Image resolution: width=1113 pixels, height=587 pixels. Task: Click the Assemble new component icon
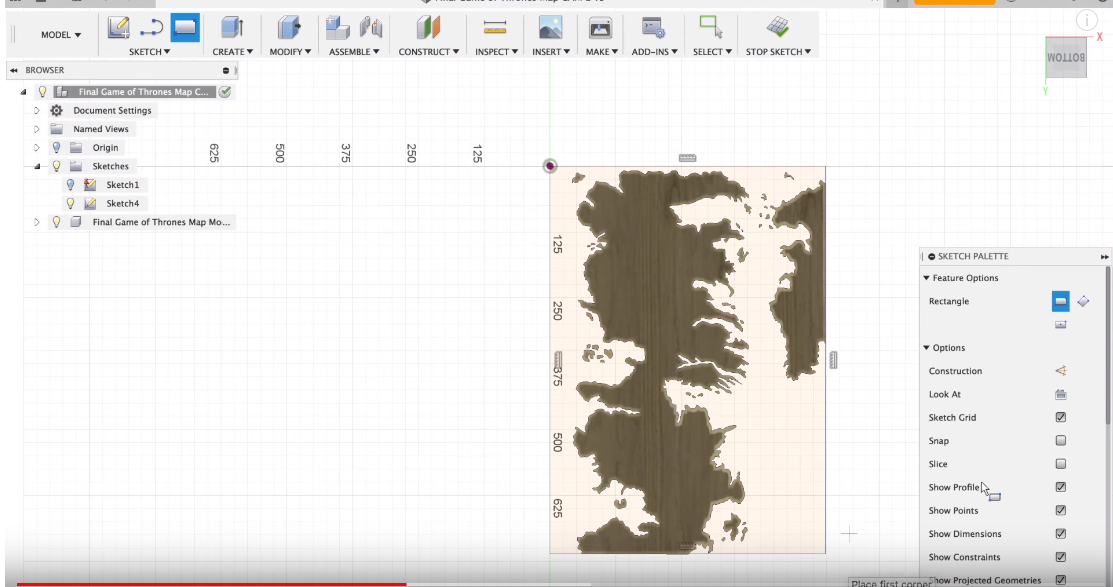[338, 28]
